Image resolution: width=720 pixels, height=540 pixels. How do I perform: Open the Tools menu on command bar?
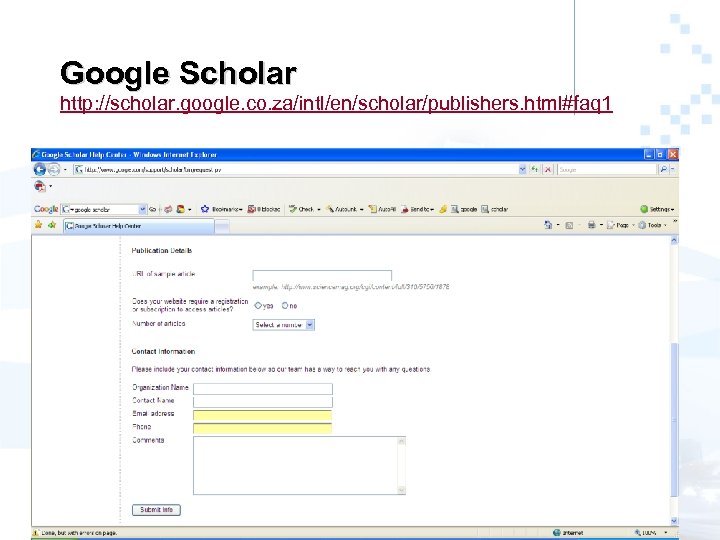652,225
